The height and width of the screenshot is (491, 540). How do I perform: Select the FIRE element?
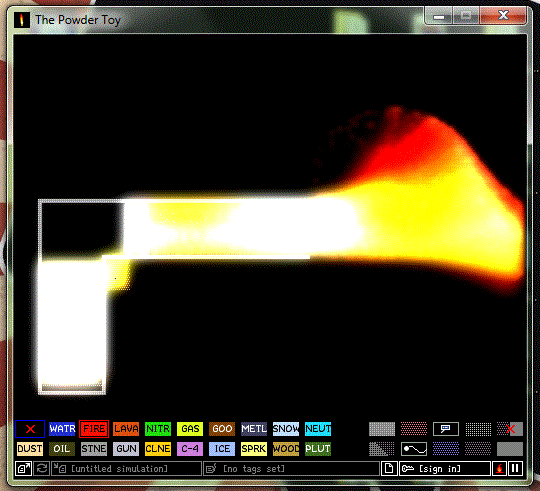[x=94, y=429]
